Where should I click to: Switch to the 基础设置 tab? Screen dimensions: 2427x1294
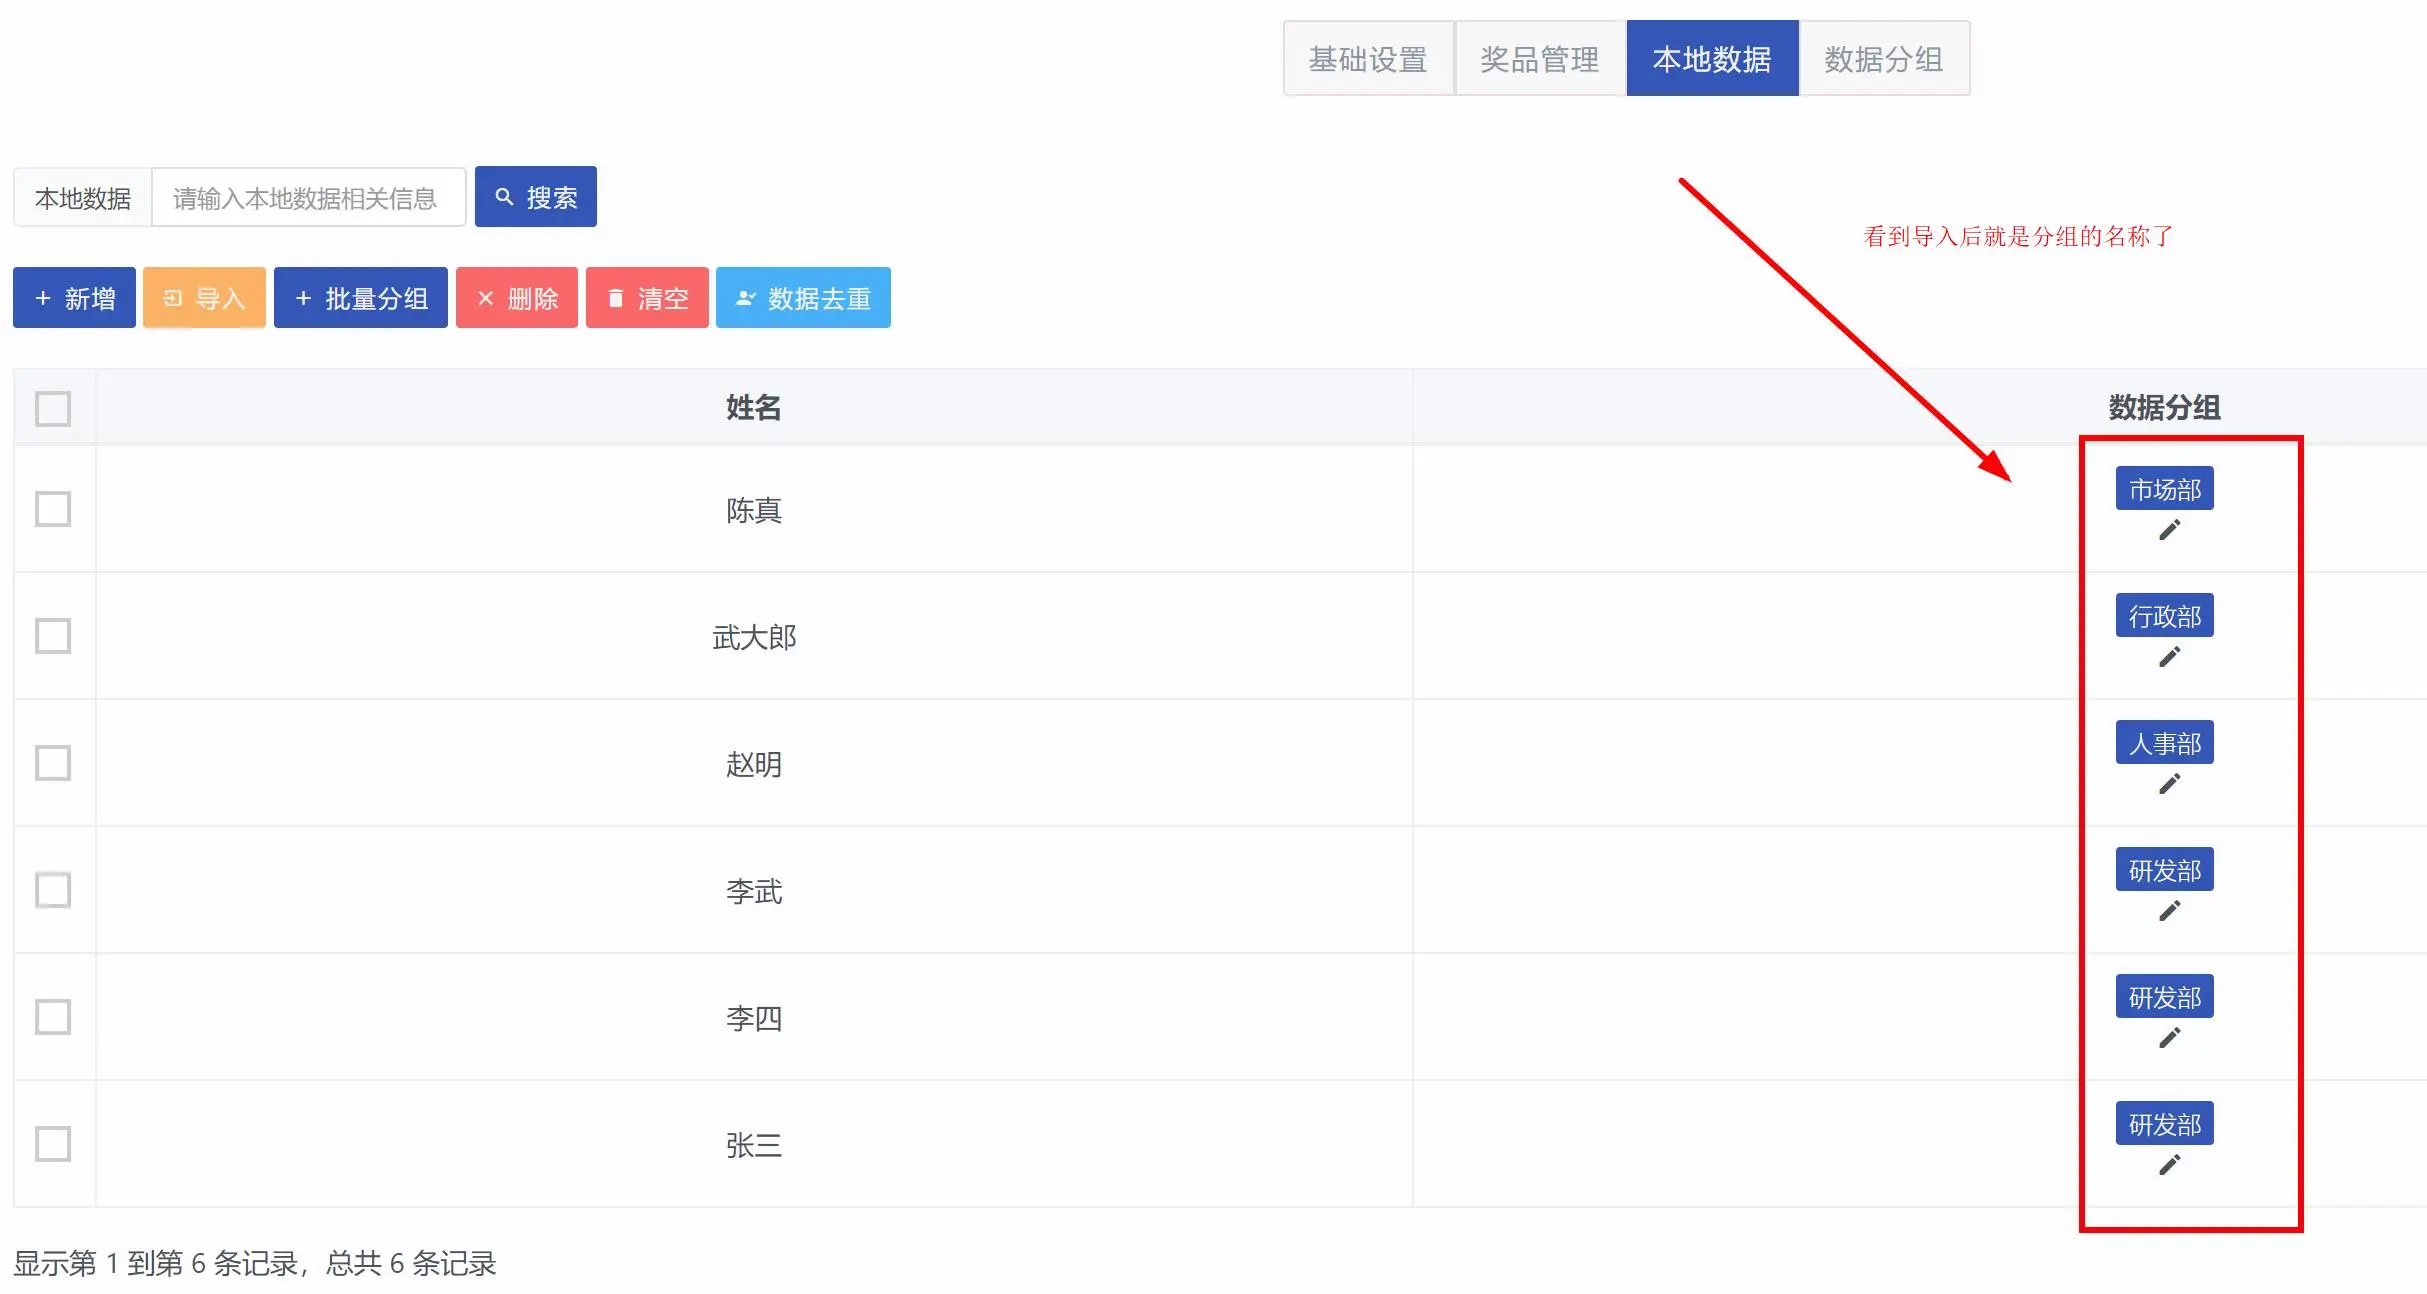1367,59
